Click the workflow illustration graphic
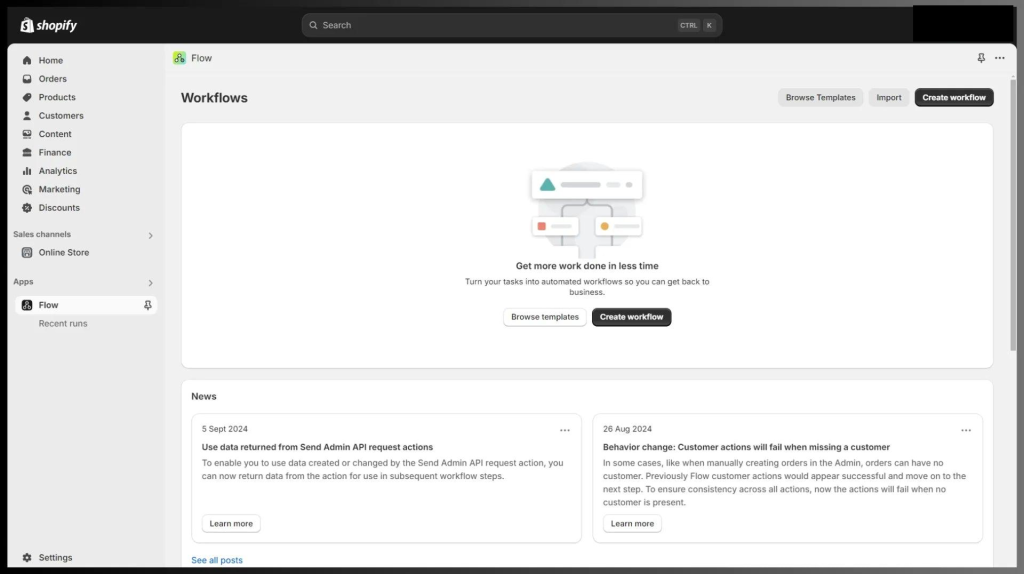The width and height of the screenshot is (1024, 574). tap(587, 209)
